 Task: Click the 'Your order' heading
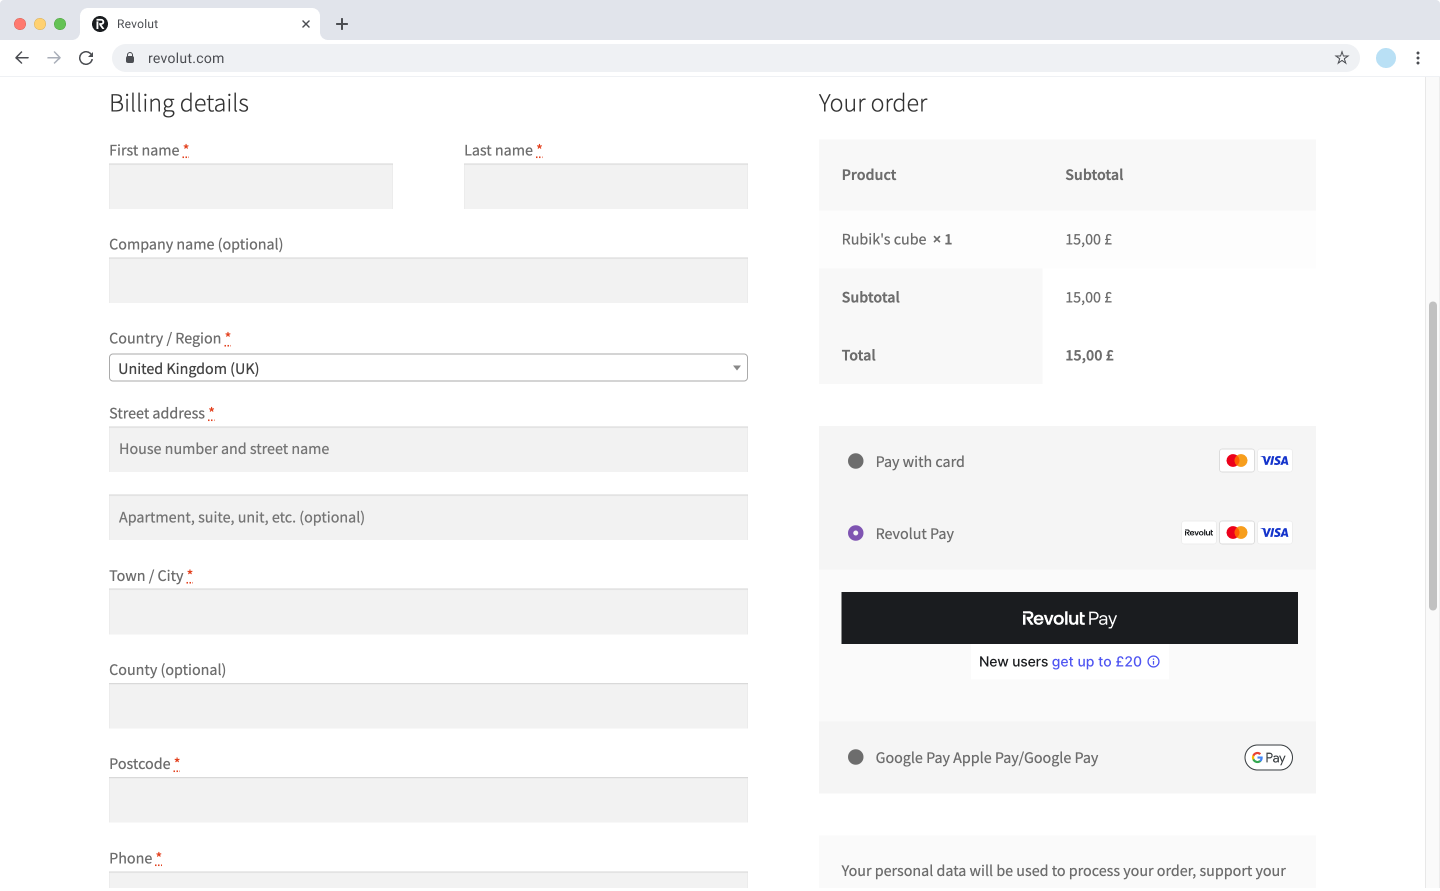click(x=873, y=103)
